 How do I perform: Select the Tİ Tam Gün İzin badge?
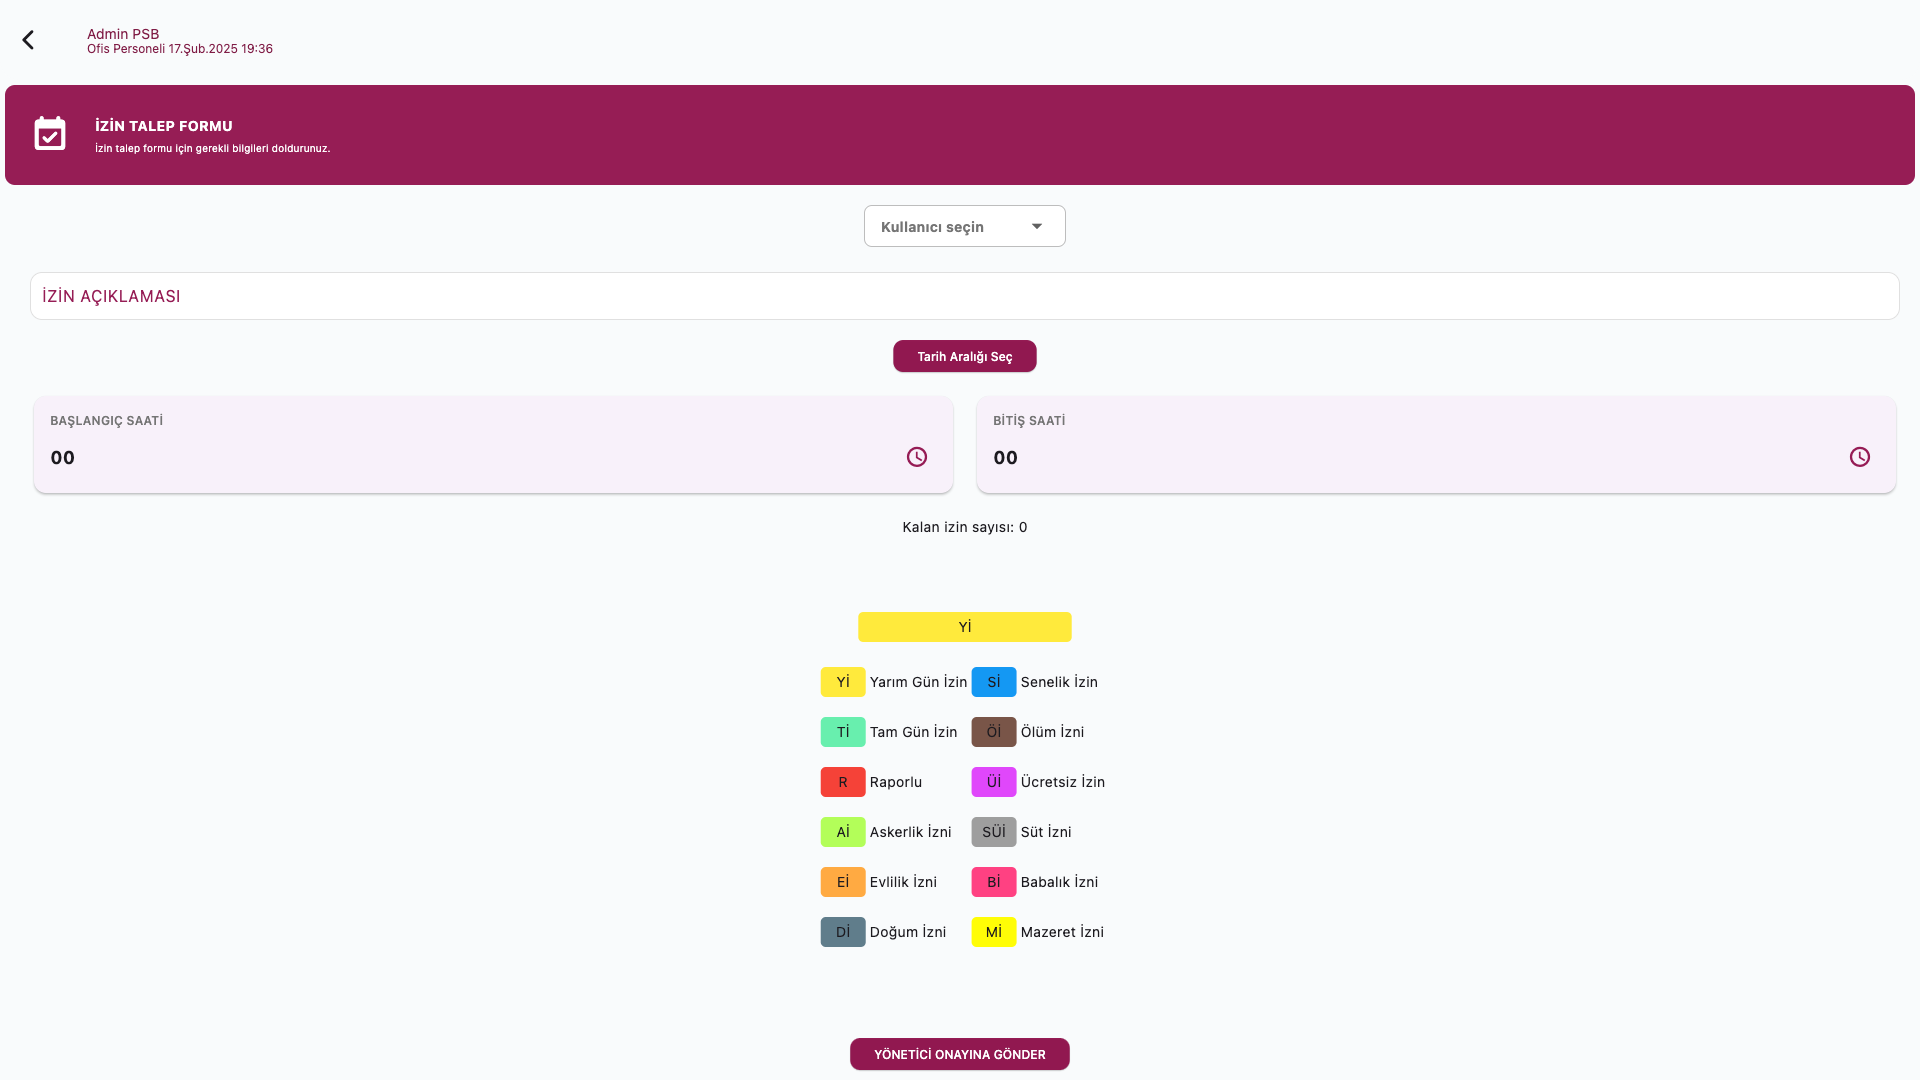842,732
